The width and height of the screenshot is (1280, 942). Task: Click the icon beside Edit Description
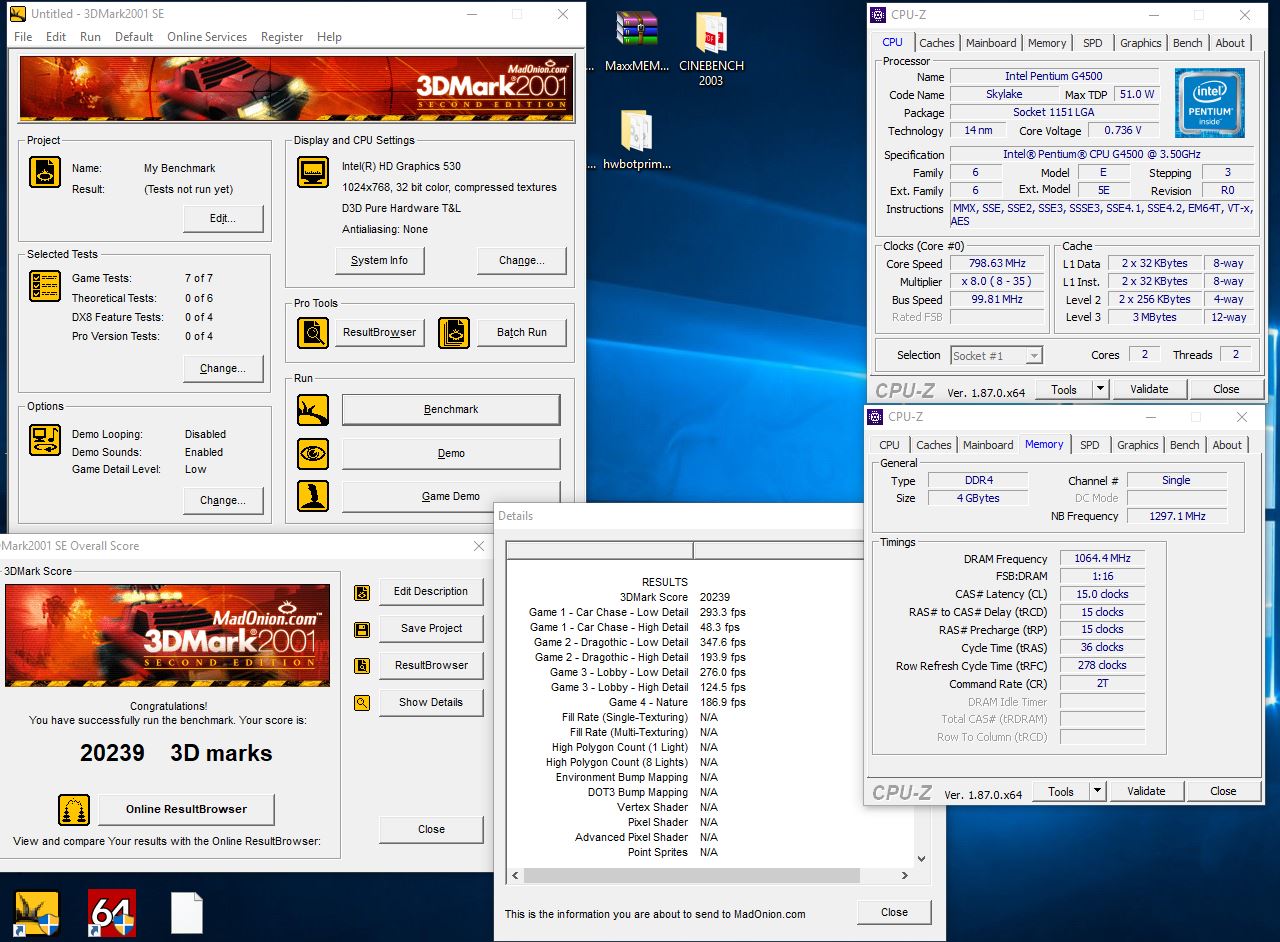362,592
